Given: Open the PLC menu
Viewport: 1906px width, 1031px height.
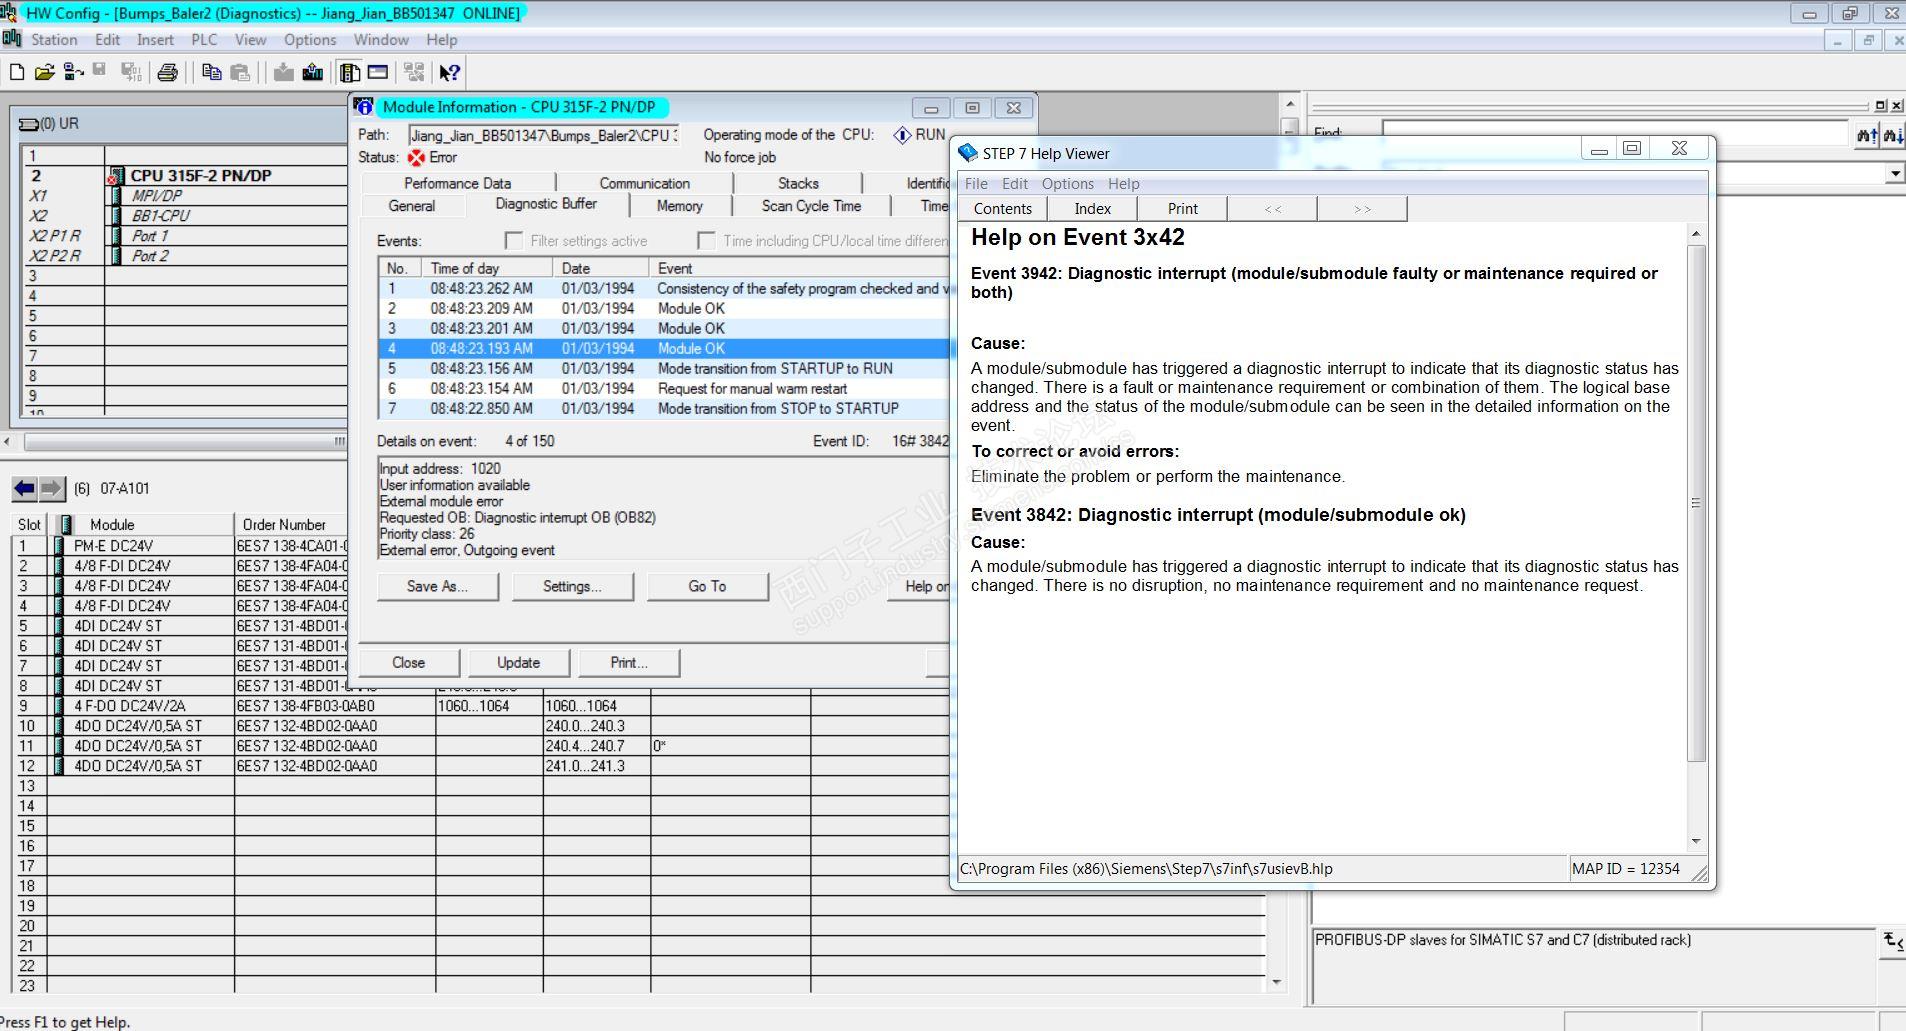Looking at the screenshot, I should (204, 40).
